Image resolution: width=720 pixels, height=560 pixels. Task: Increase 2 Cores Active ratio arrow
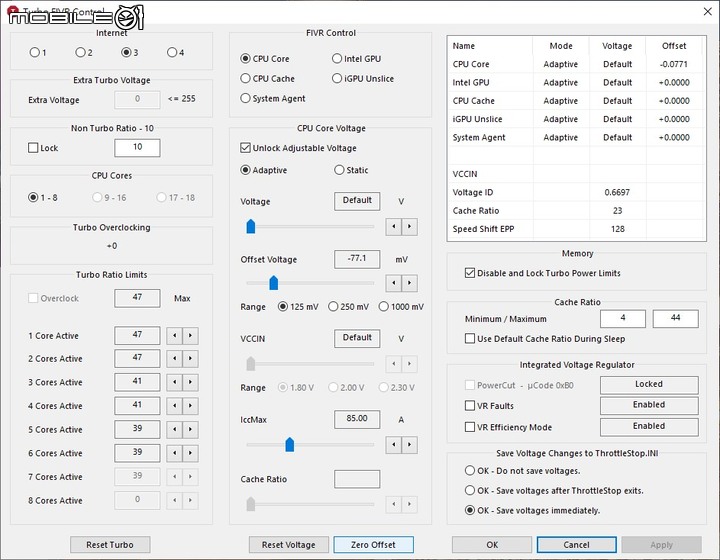pyautogui.click(x=190, y=358)
